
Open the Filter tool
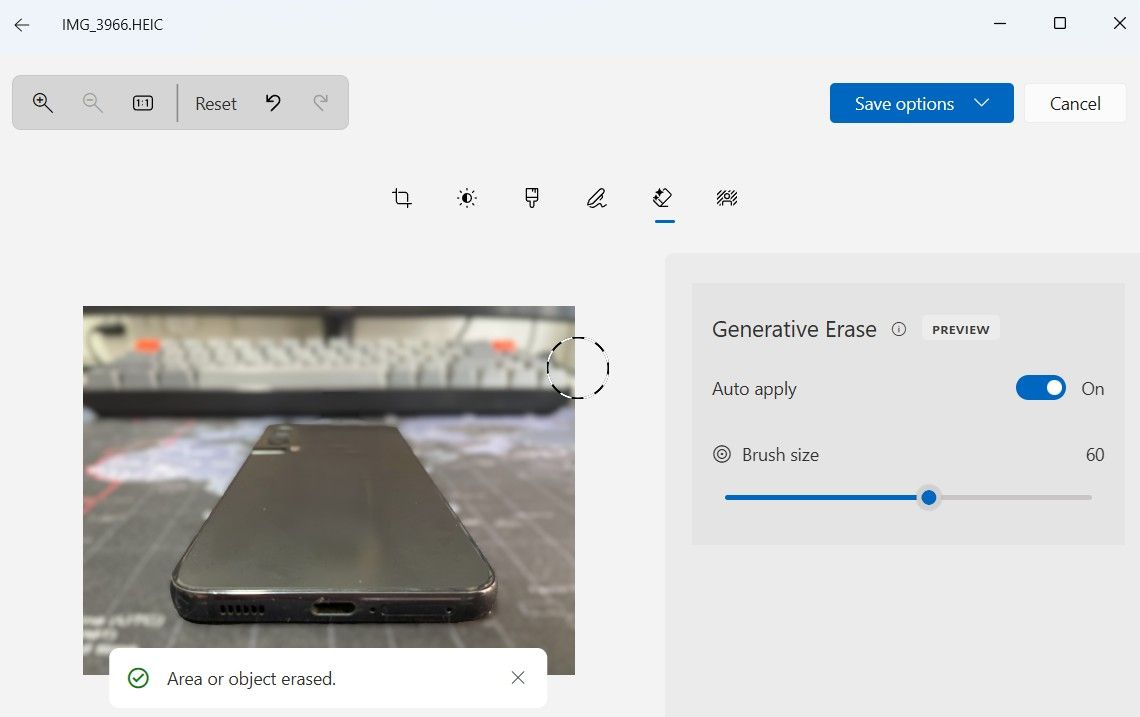click(532, 198)
